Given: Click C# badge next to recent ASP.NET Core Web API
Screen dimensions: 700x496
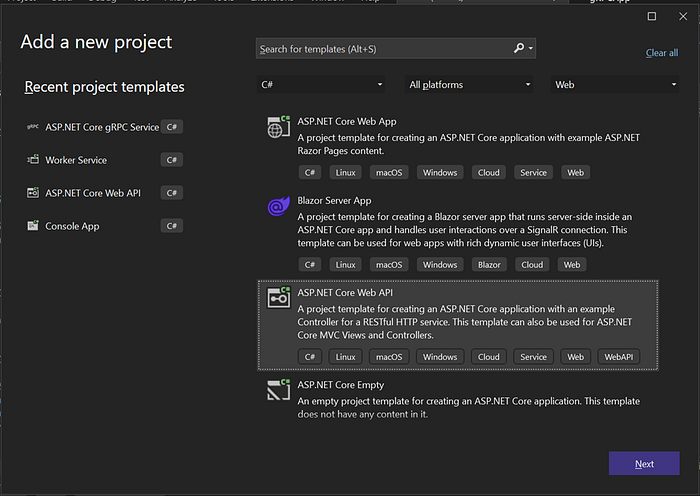Looking at the screenshot, I should click(x=171, y=193).
